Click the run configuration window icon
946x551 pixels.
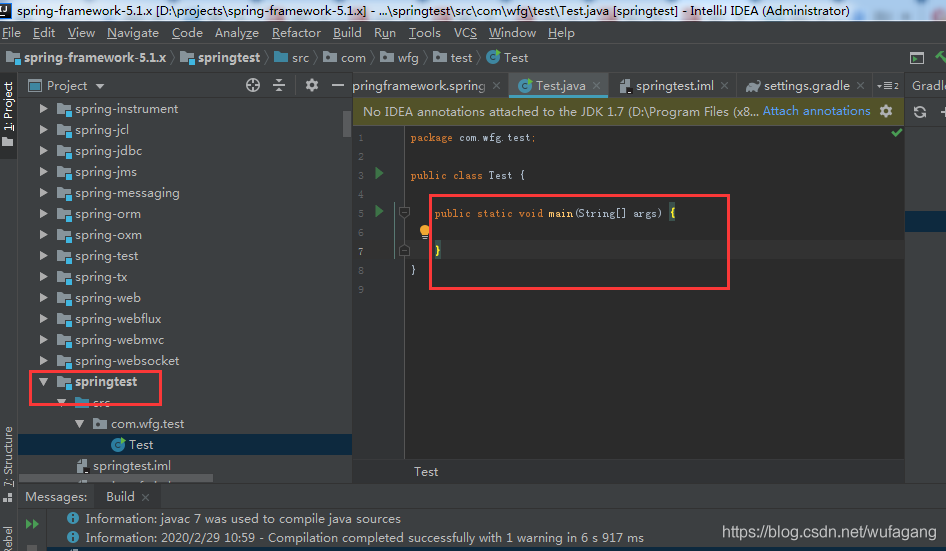click(x=916, y=58)
